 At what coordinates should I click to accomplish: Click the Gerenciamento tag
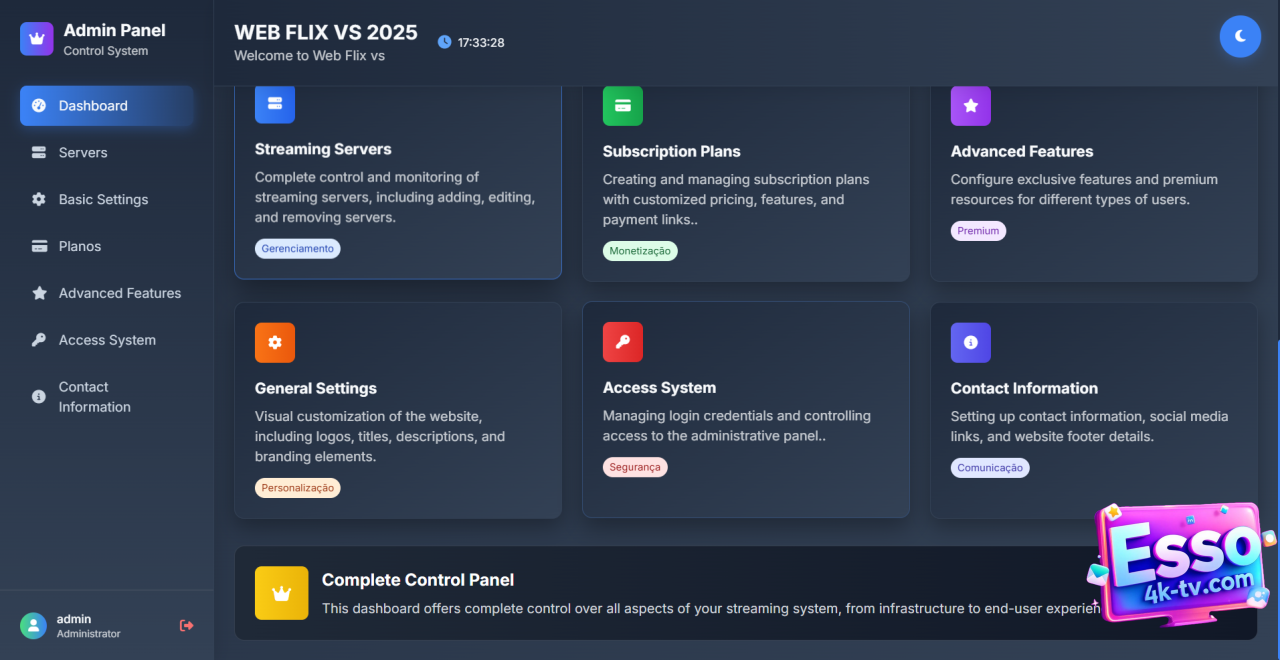[297, 249]
